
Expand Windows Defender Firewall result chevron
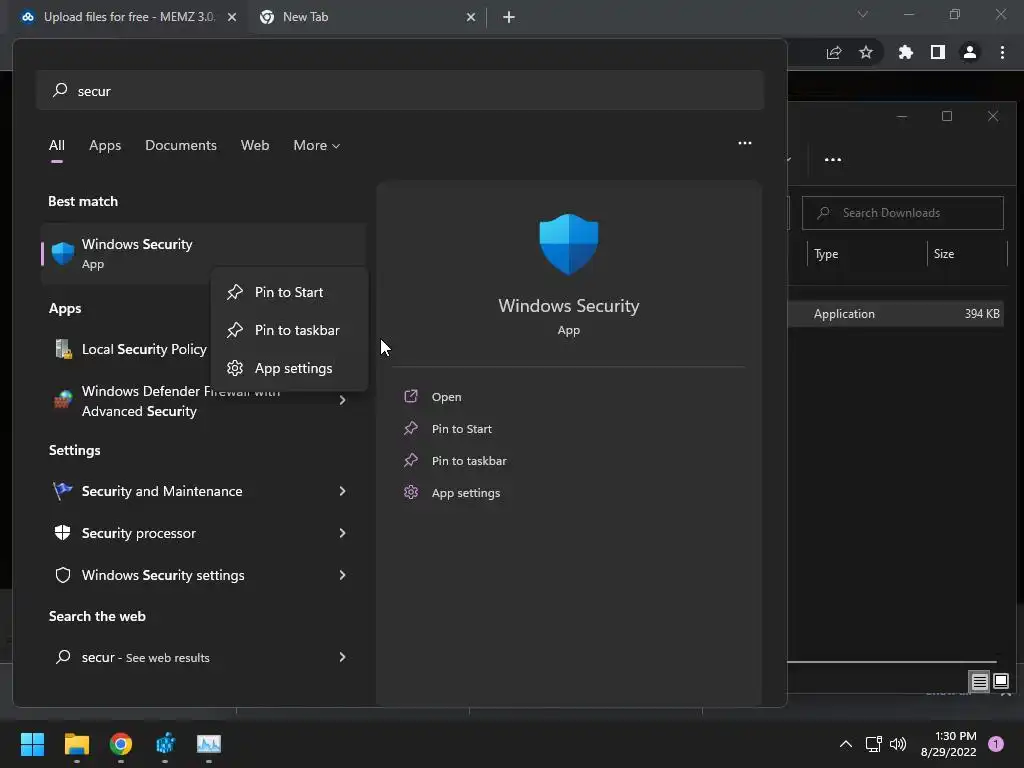tap(342, 400)
